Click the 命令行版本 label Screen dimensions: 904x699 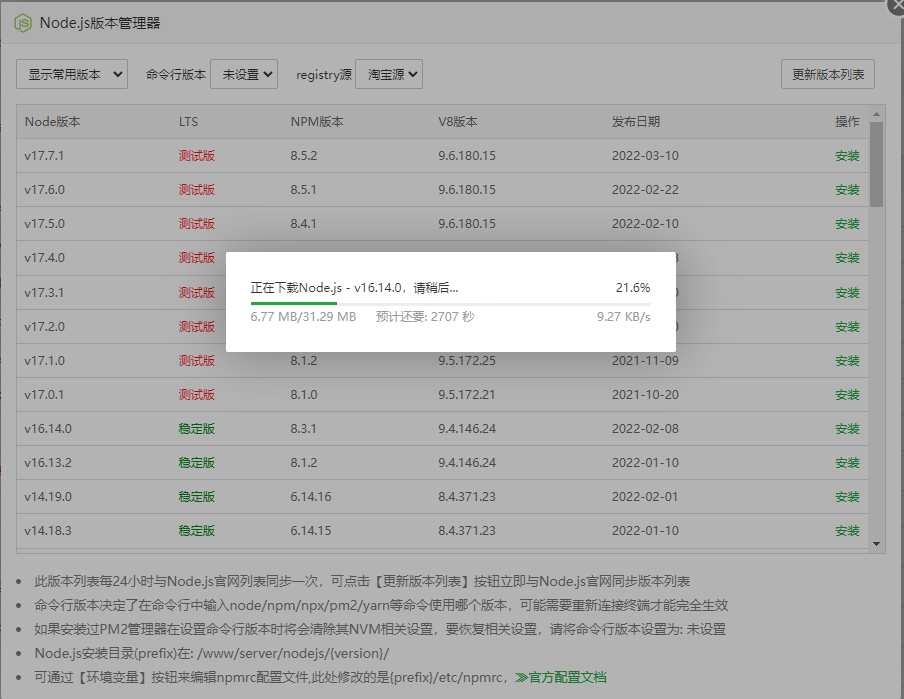[176, 74]
